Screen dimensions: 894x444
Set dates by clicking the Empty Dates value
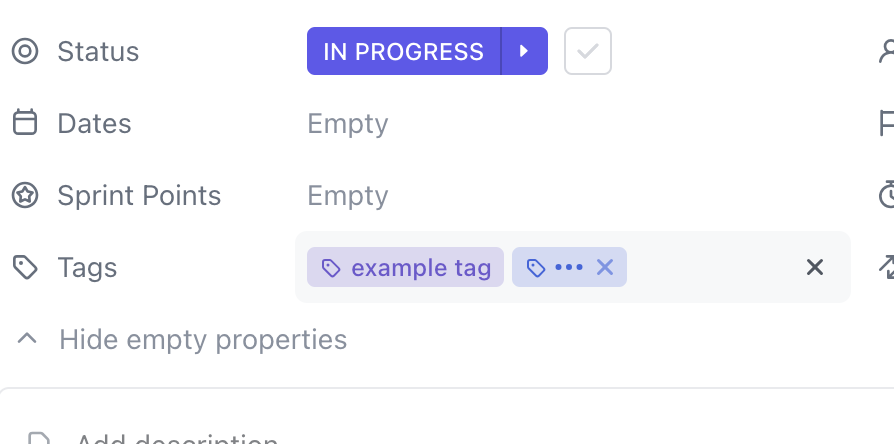point(347,123)
